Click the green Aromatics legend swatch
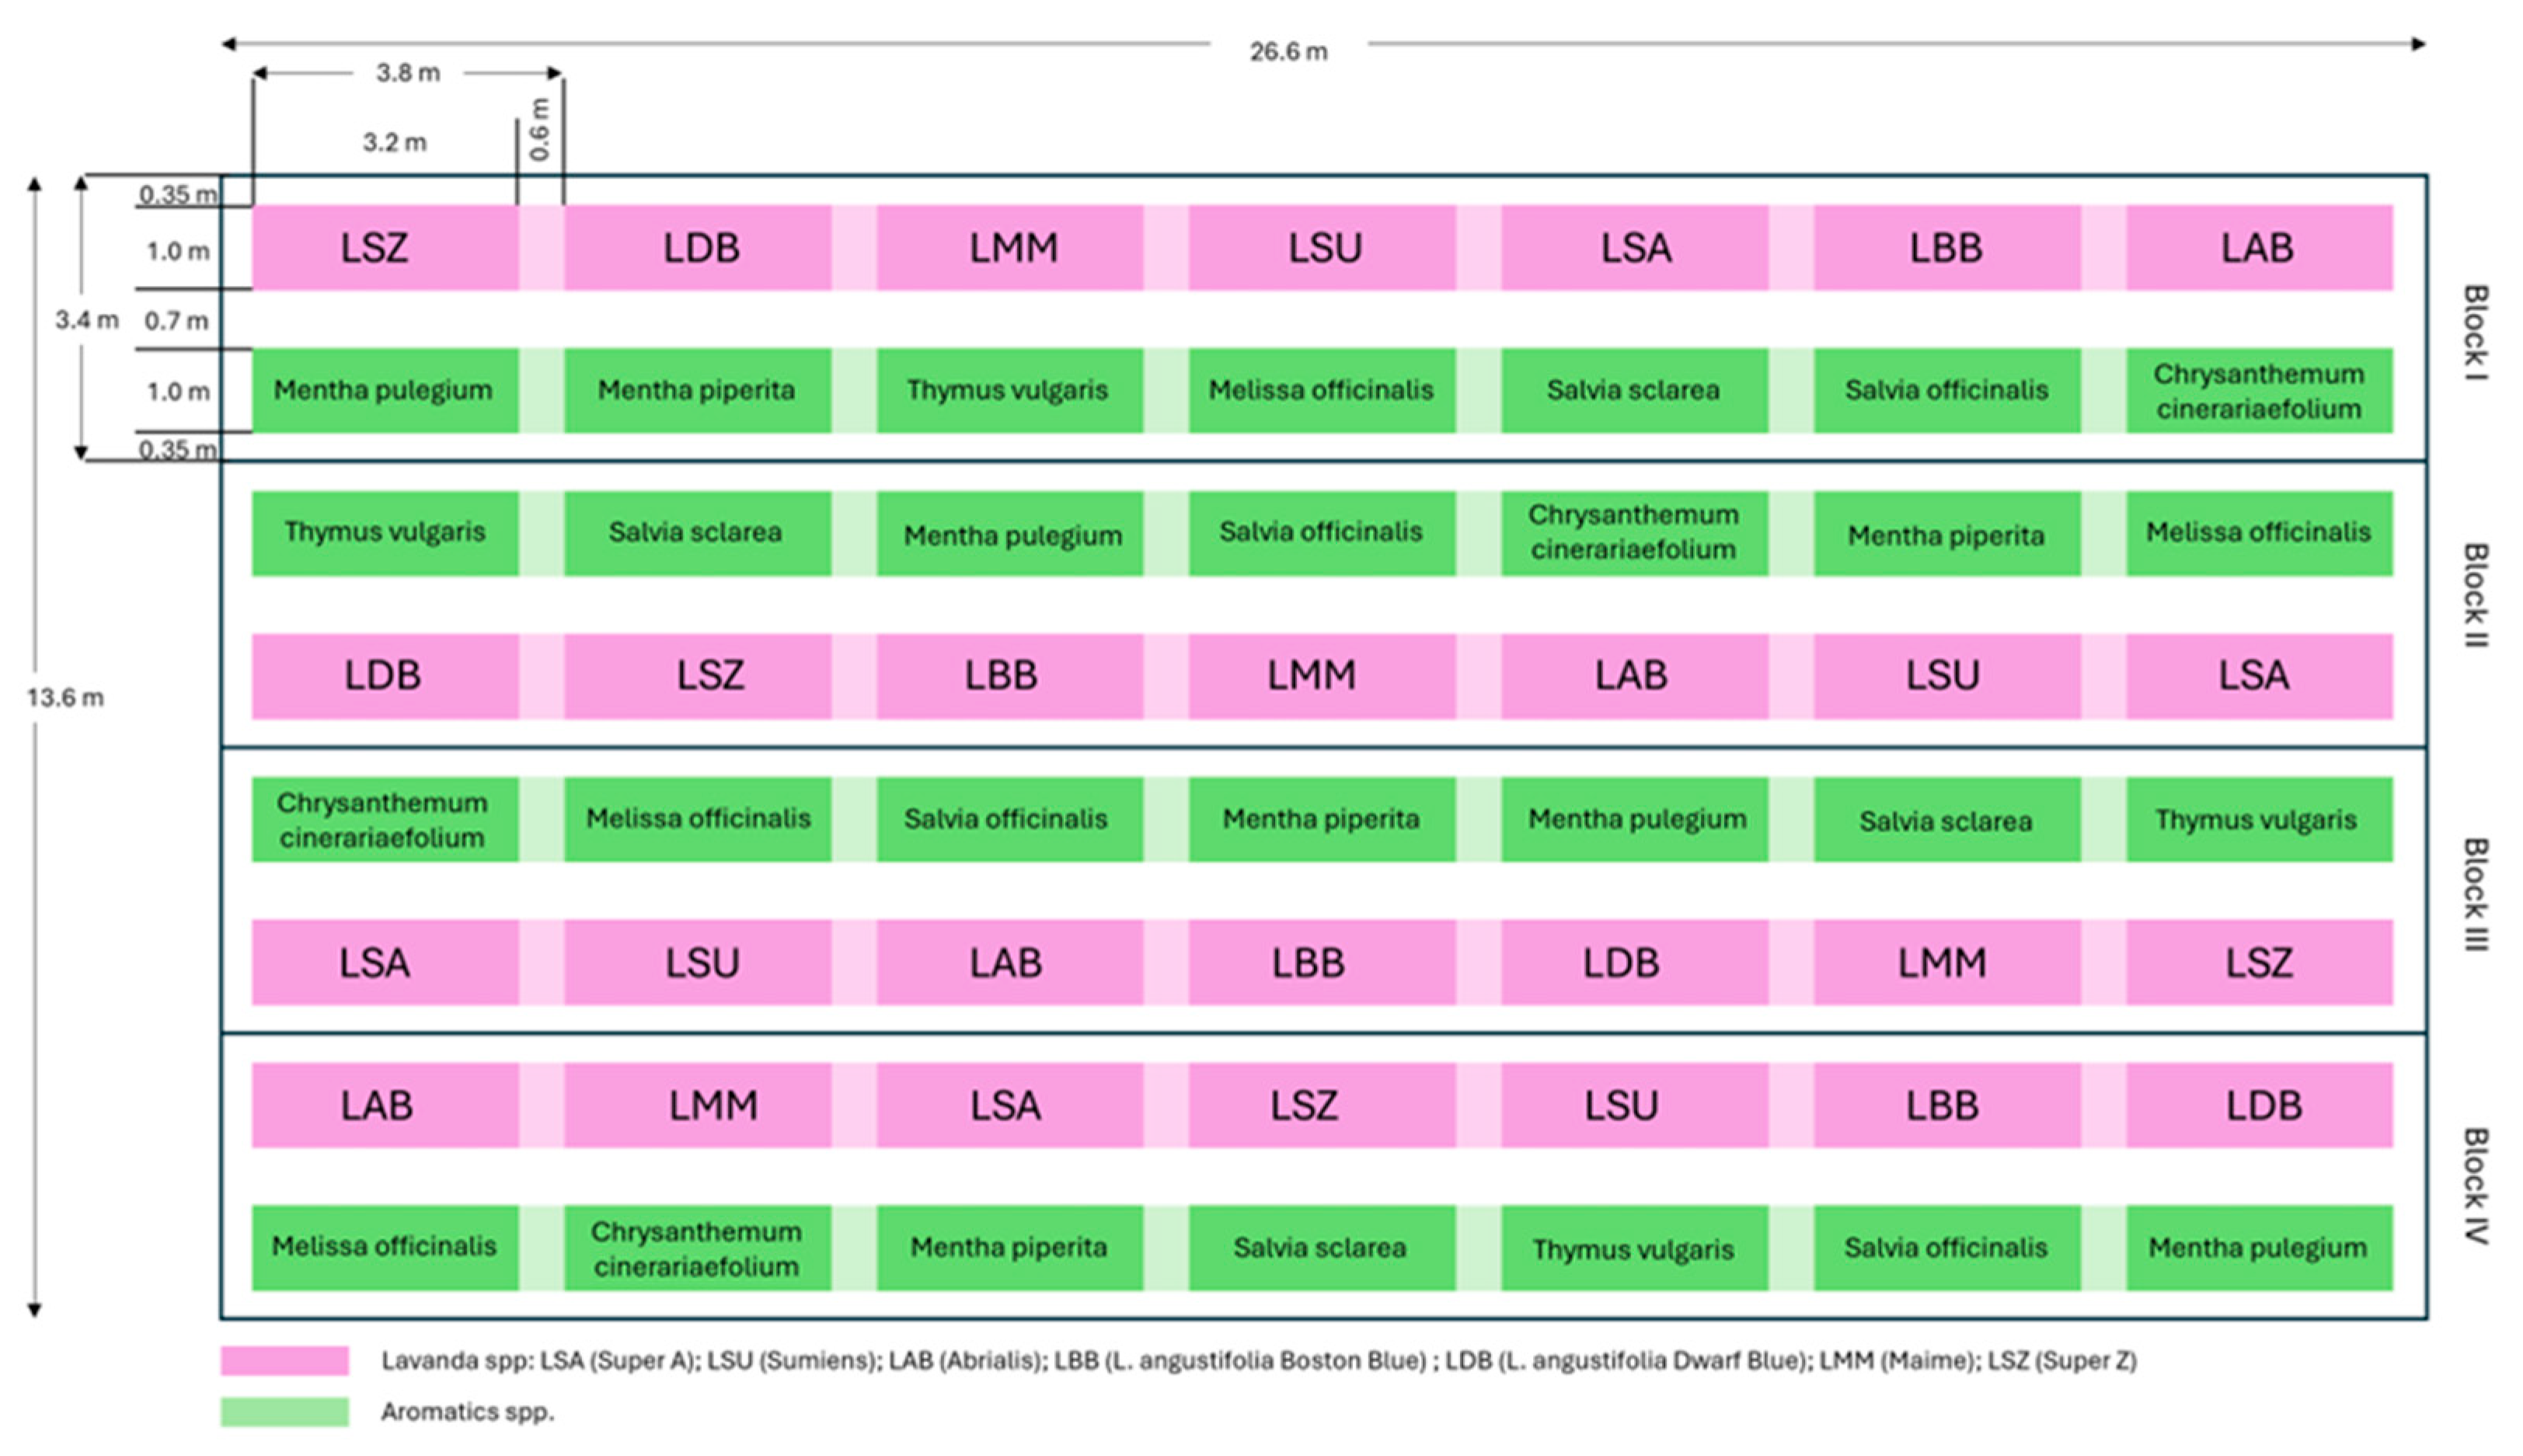Viewport: 2523px width, 1456px height. pyautogui.click(x=284, y=1411)
